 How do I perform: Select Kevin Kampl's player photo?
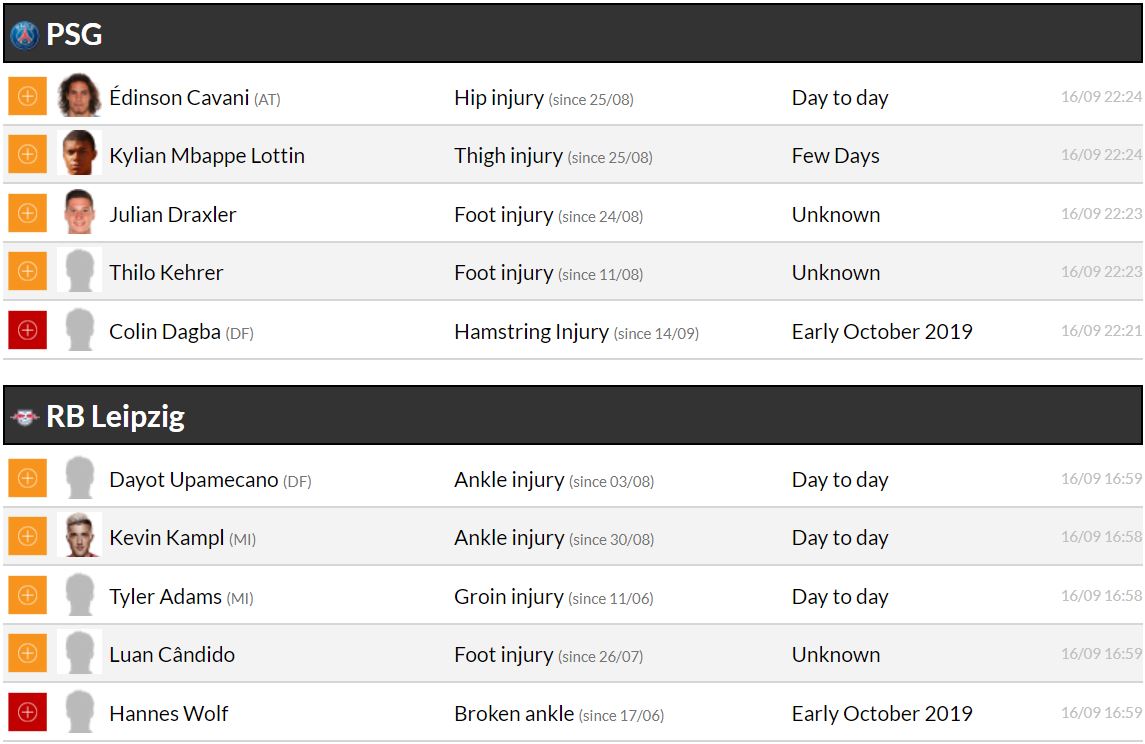point(79,536)
